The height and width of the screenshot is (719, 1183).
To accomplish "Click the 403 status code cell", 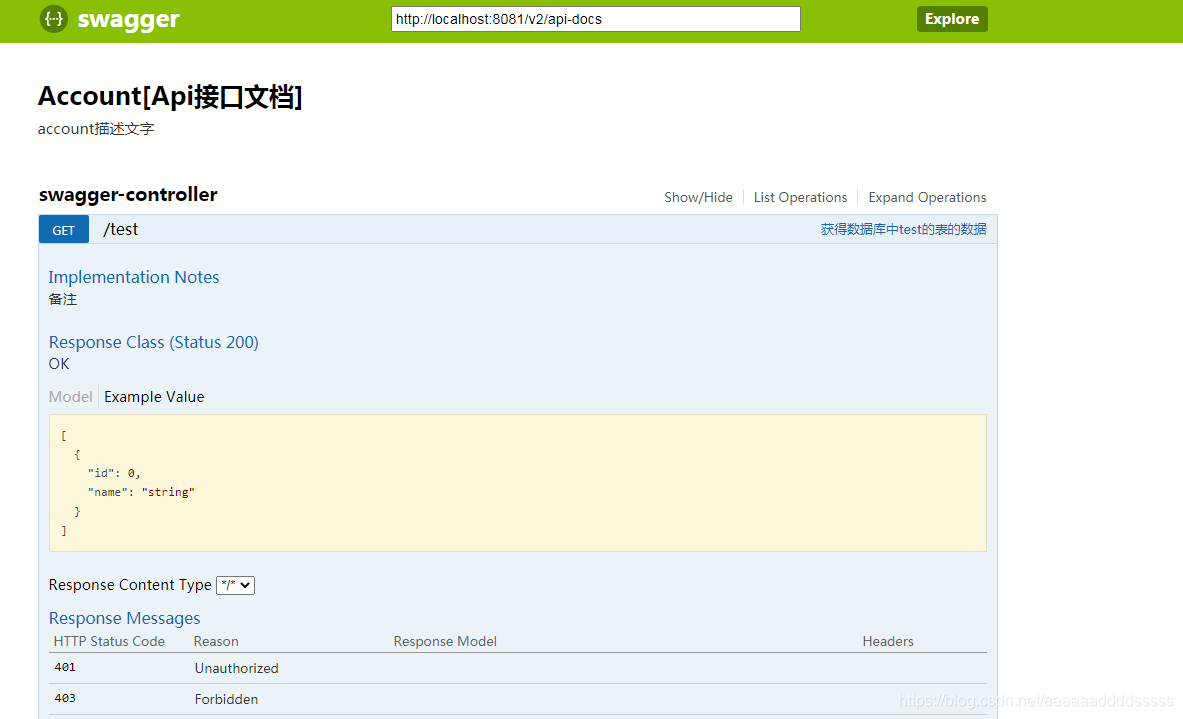I will pos(65,698).
